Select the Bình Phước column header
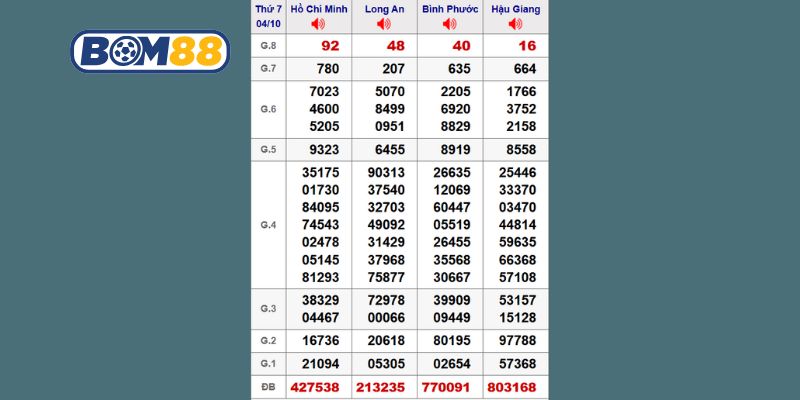The height and width of the screenshot is (400, 800). coord(449,8)
